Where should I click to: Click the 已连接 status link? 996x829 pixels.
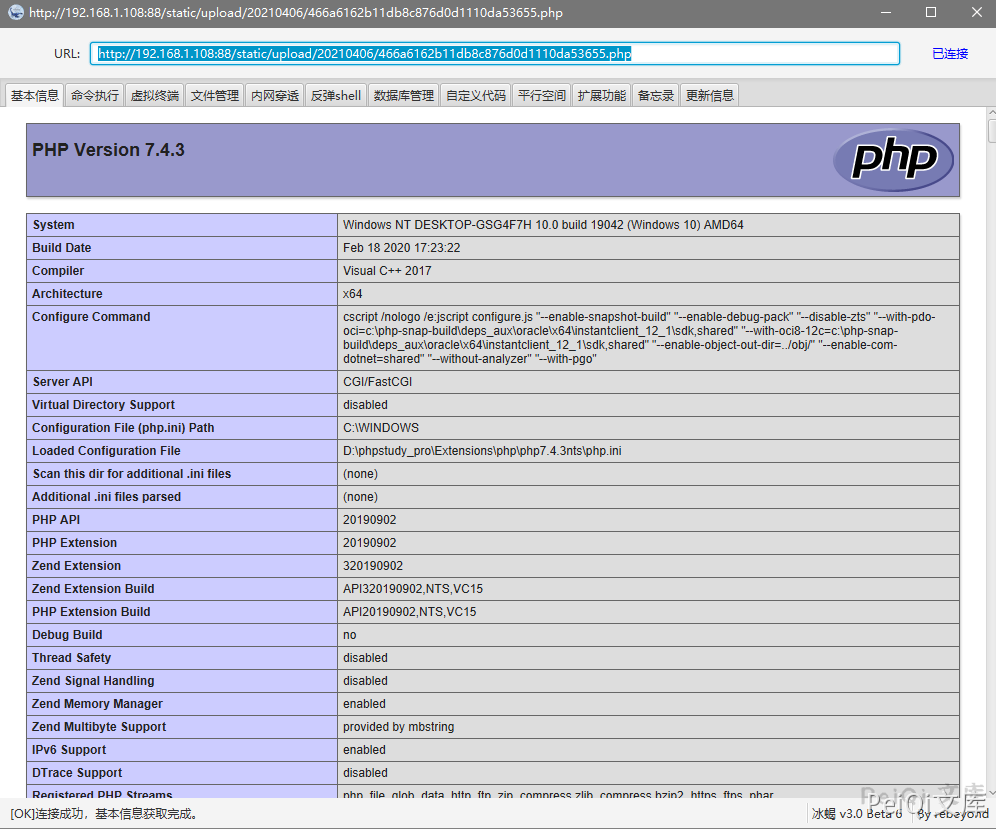950,54
